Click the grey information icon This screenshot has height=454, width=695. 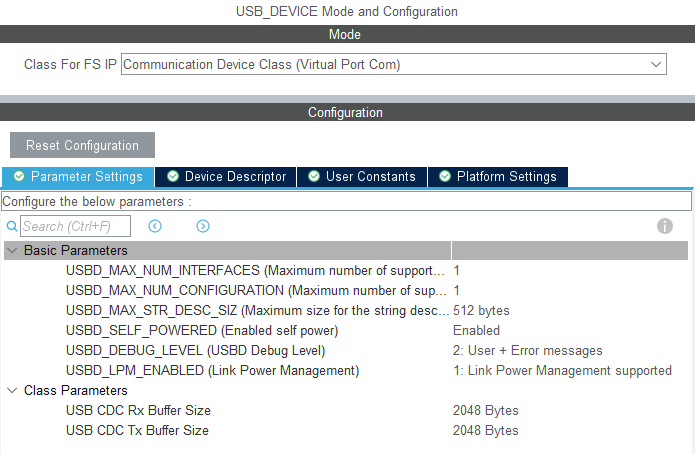coord(664,226)
